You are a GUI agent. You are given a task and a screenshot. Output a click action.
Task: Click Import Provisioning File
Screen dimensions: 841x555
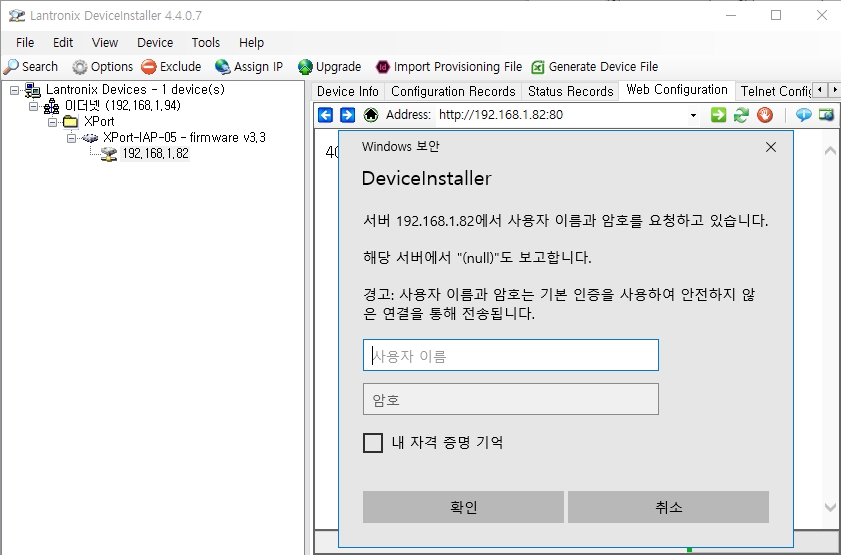click(448, 66)
